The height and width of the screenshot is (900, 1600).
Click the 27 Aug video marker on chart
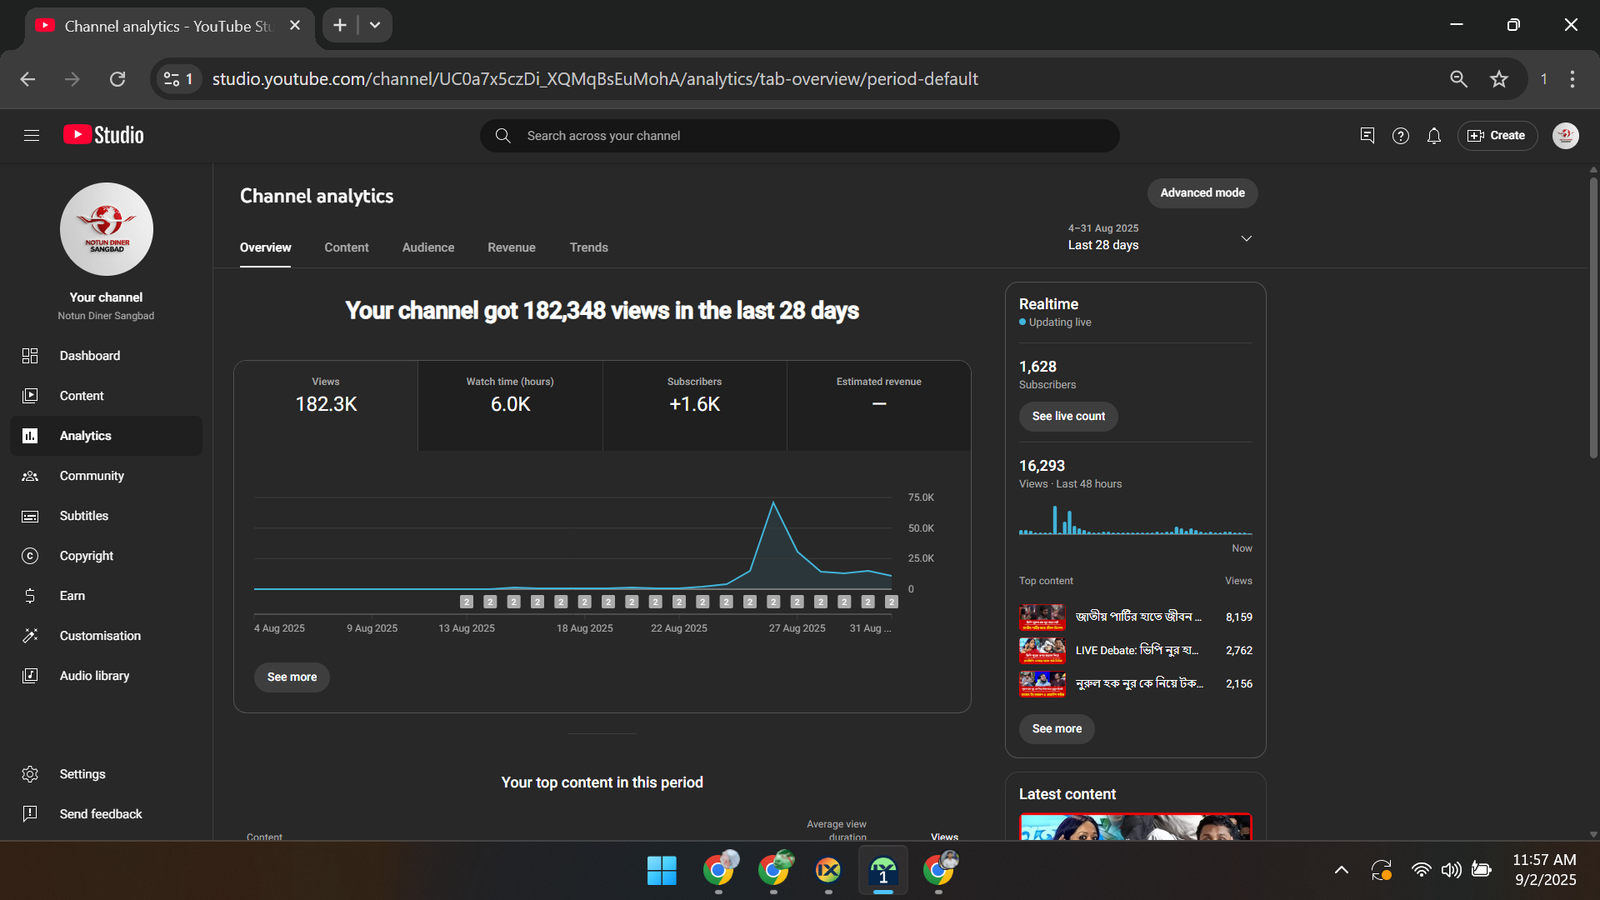click(797, 602)
